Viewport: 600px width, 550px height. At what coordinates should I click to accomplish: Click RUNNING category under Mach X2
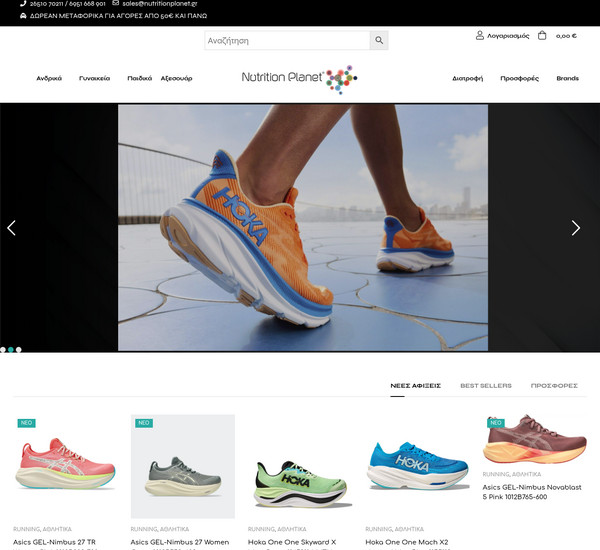(x=378, y=529)
